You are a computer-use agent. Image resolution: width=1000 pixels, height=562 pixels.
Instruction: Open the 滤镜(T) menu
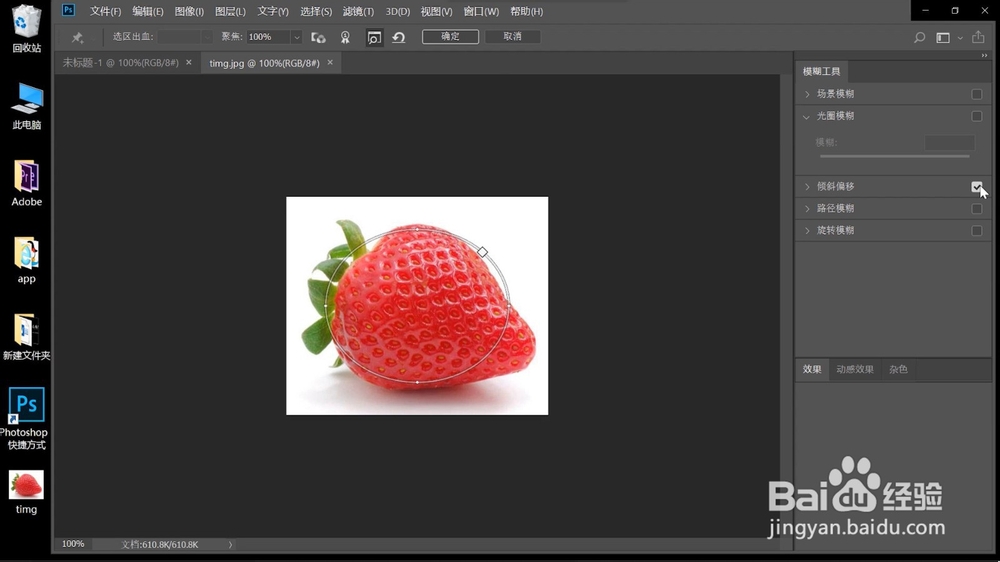tap(358, 11)
